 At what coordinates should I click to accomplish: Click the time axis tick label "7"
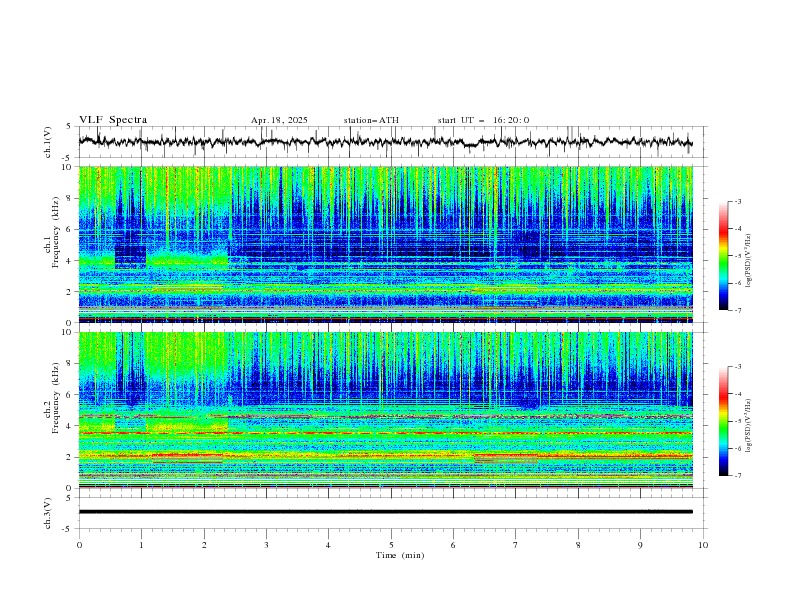[516, 545]
